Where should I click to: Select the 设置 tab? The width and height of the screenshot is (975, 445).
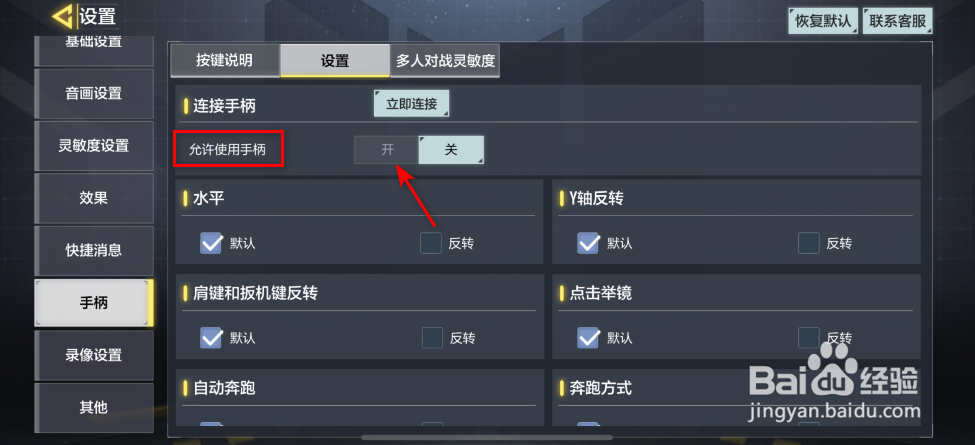click(x=335, y=60)
